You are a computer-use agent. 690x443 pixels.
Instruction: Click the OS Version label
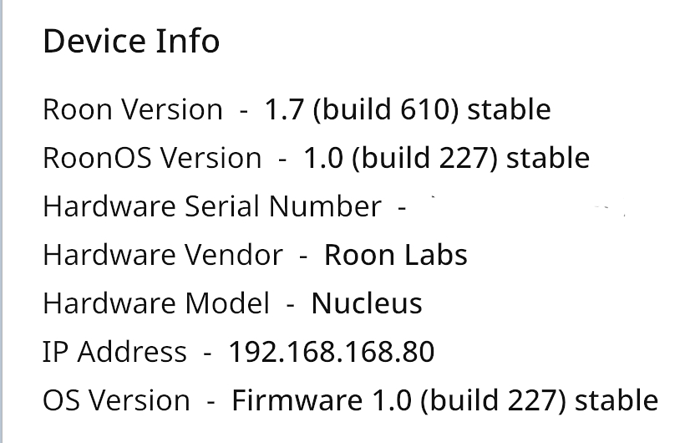[x=116, y=401]
